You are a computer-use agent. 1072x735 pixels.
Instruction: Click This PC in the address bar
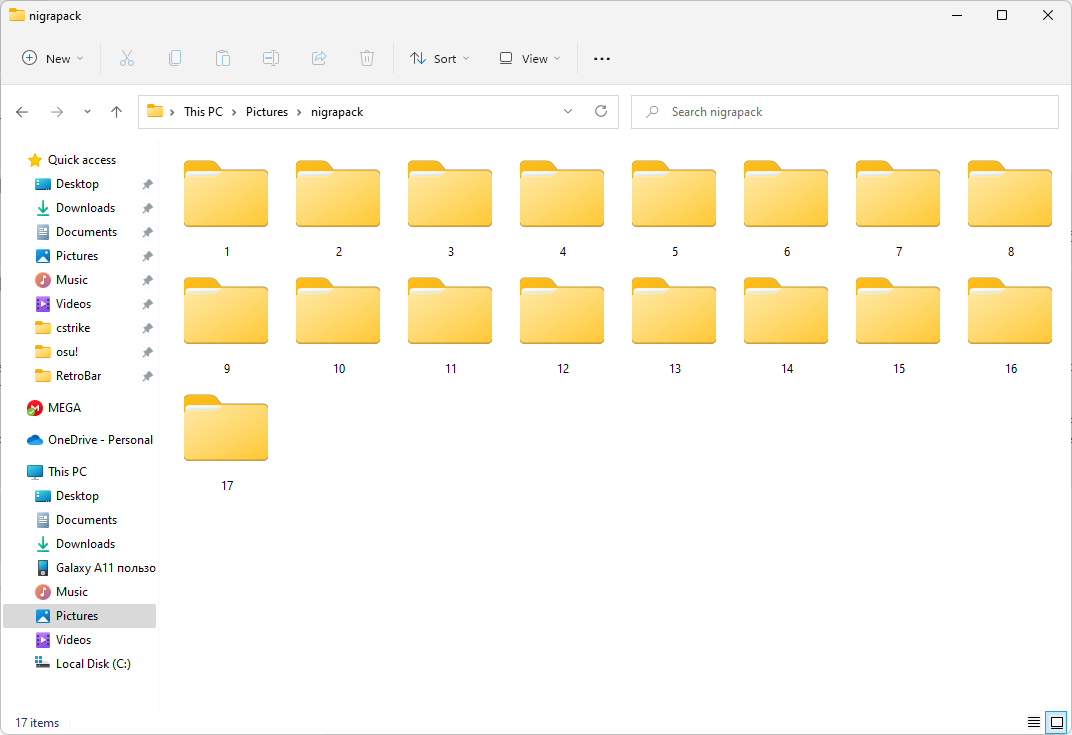point(203,112)
